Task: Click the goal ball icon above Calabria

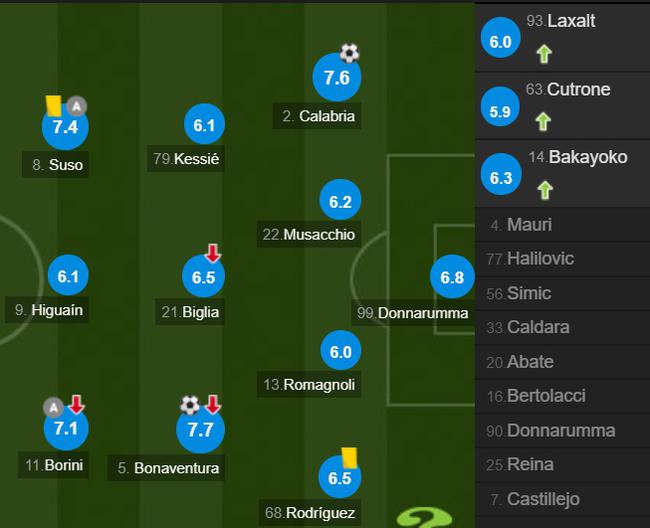Action: (349, 53)
